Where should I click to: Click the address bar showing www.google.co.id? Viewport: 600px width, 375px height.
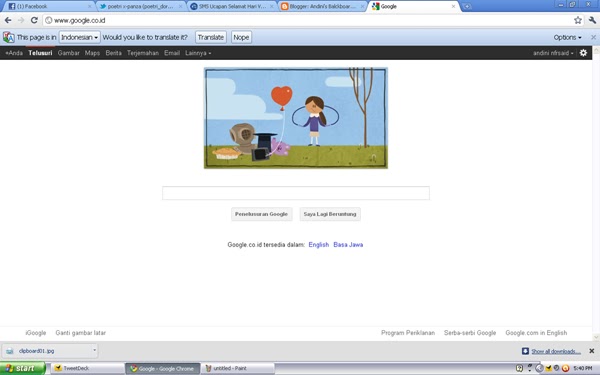[x=306, y=20]
